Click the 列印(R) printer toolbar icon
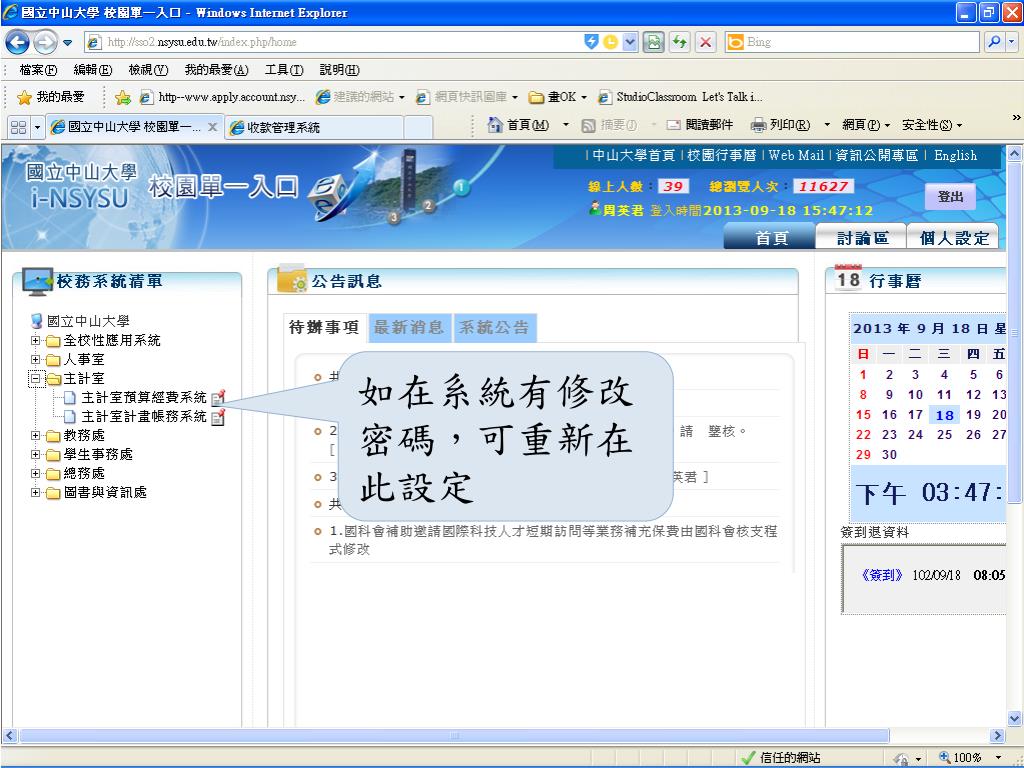 780,125
